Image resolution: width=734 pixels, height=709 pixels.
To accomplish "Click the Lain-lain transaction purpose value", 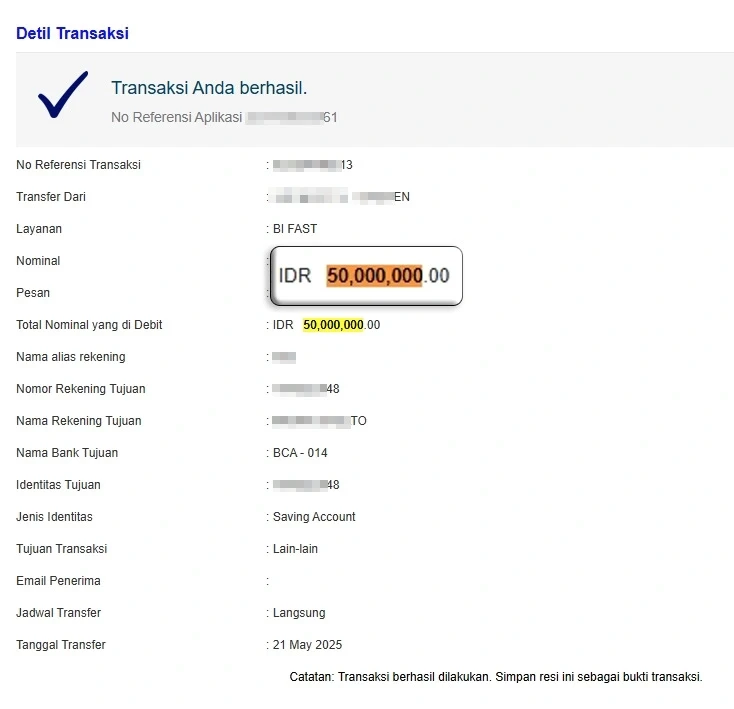I will coord(295,548).
